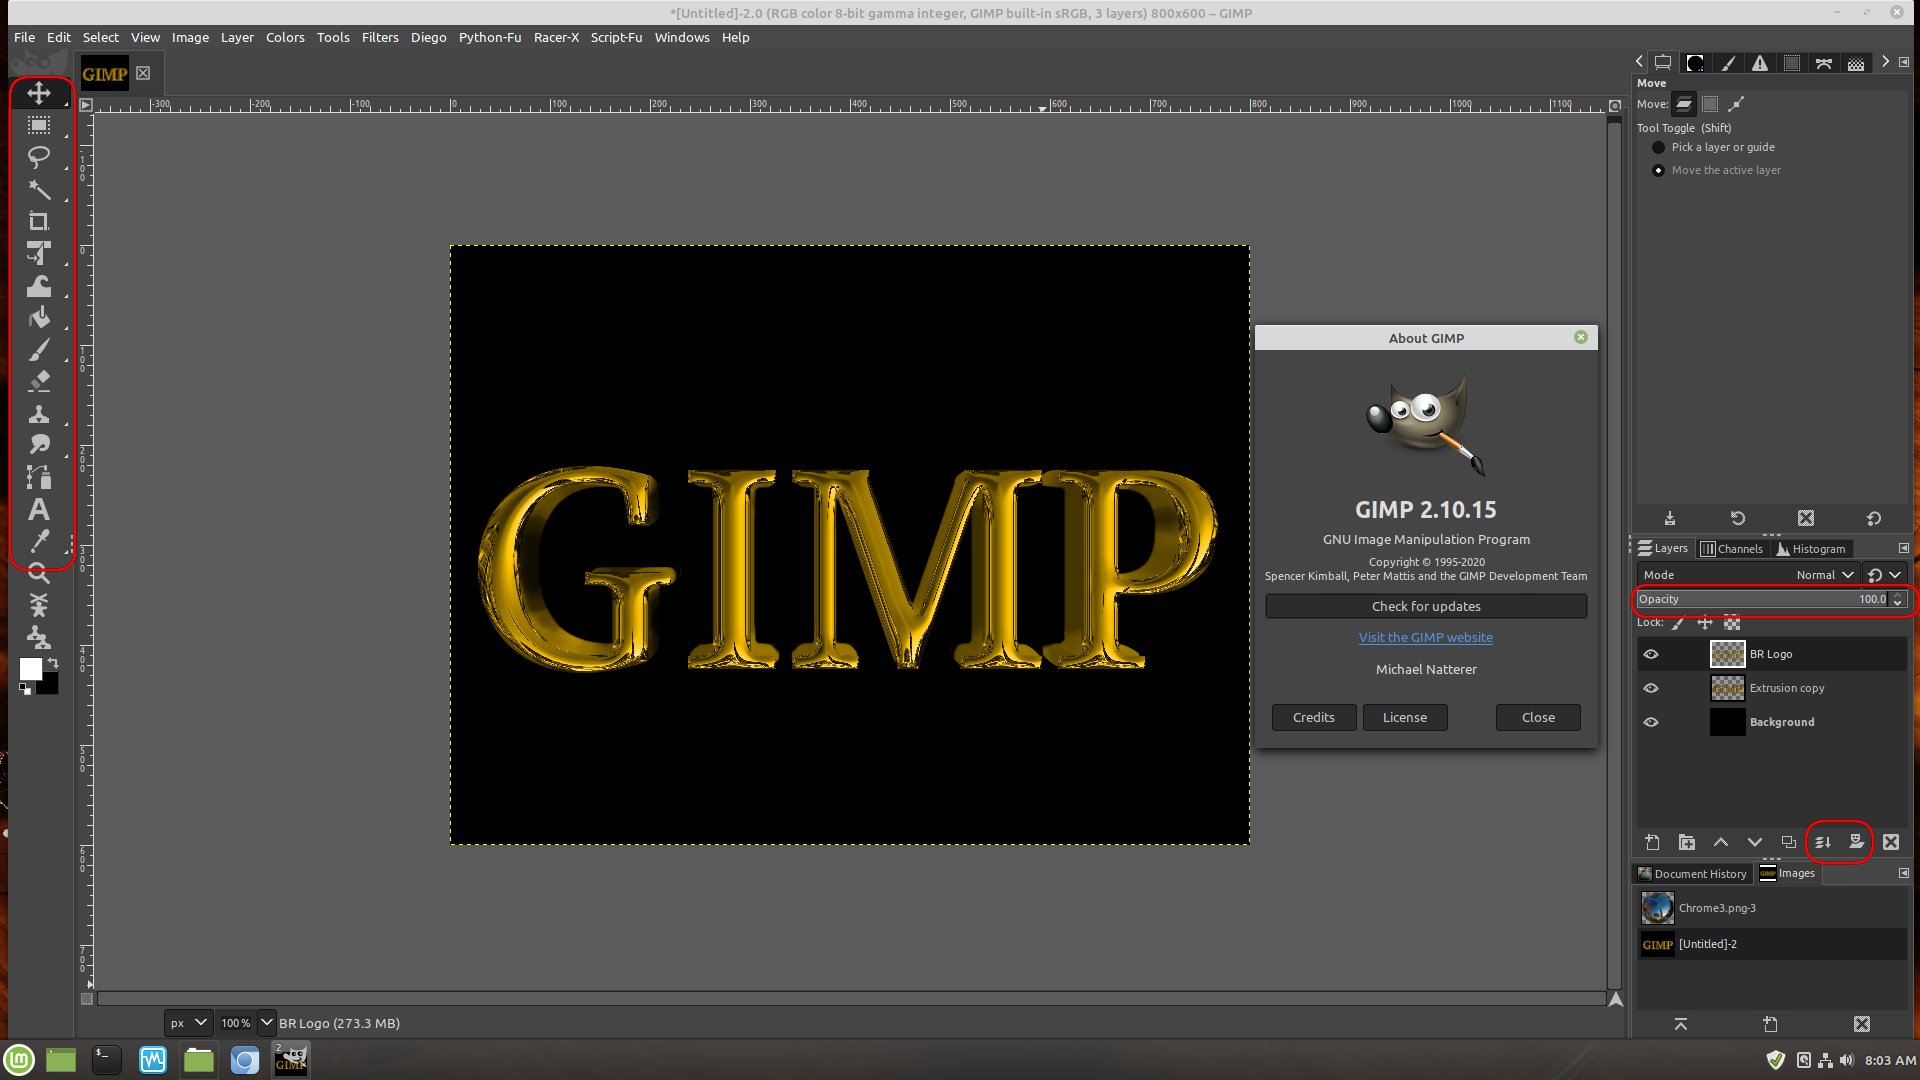This screenshot has height=1080, width=1920.
Task: Reset tool options to default values
Action: tap(1874, 518)
